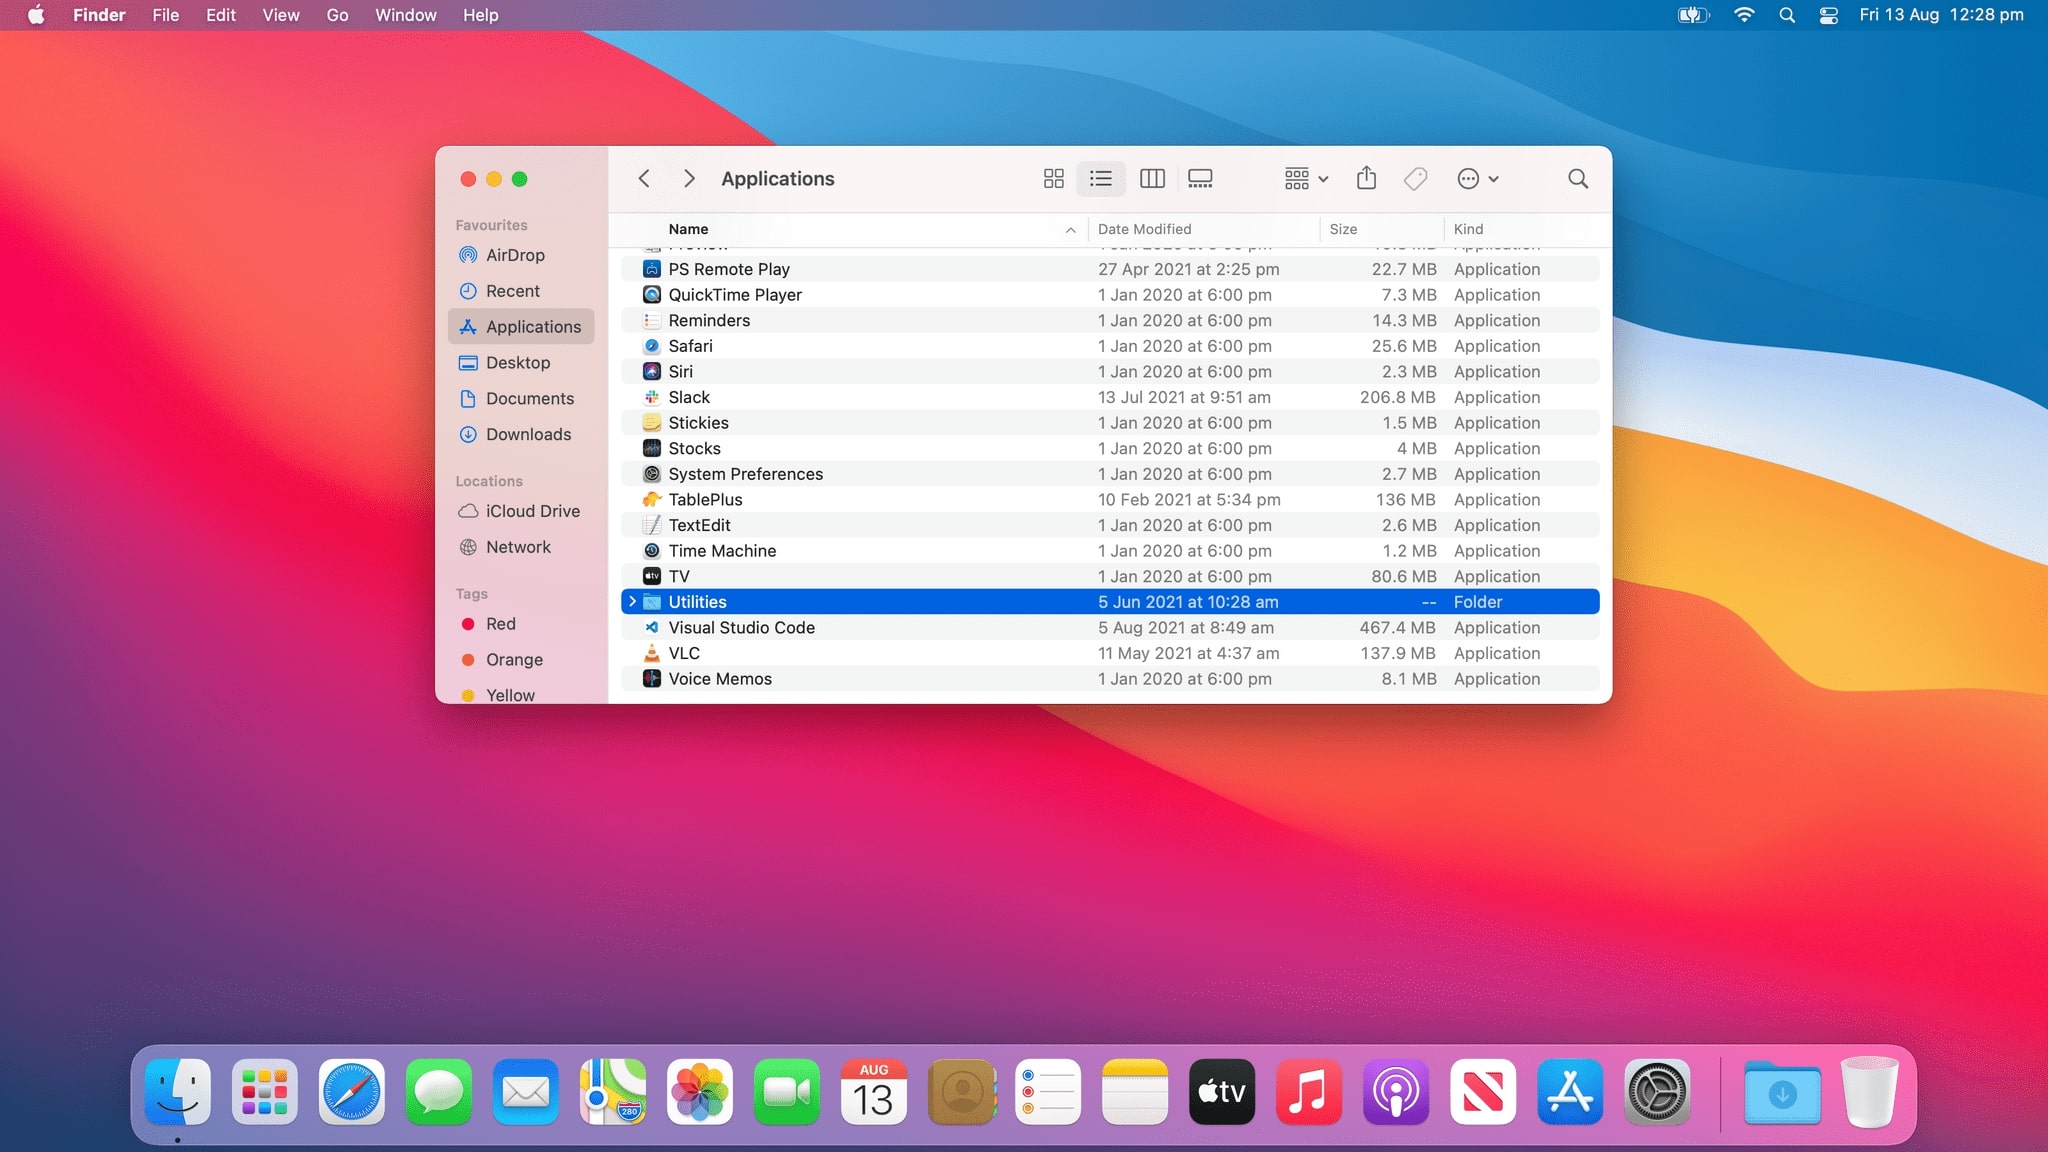Click the Wi-Fi status icon
Viewport: 2048px width, 1152px height.
(1744, 15)
